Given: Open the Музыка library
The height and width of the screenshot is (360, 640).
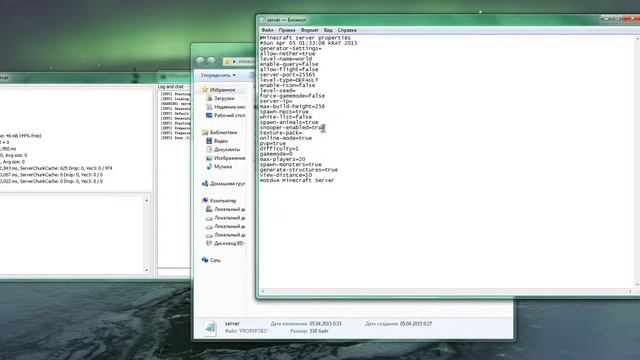Looking at the screenshot, I should [223, 167].
